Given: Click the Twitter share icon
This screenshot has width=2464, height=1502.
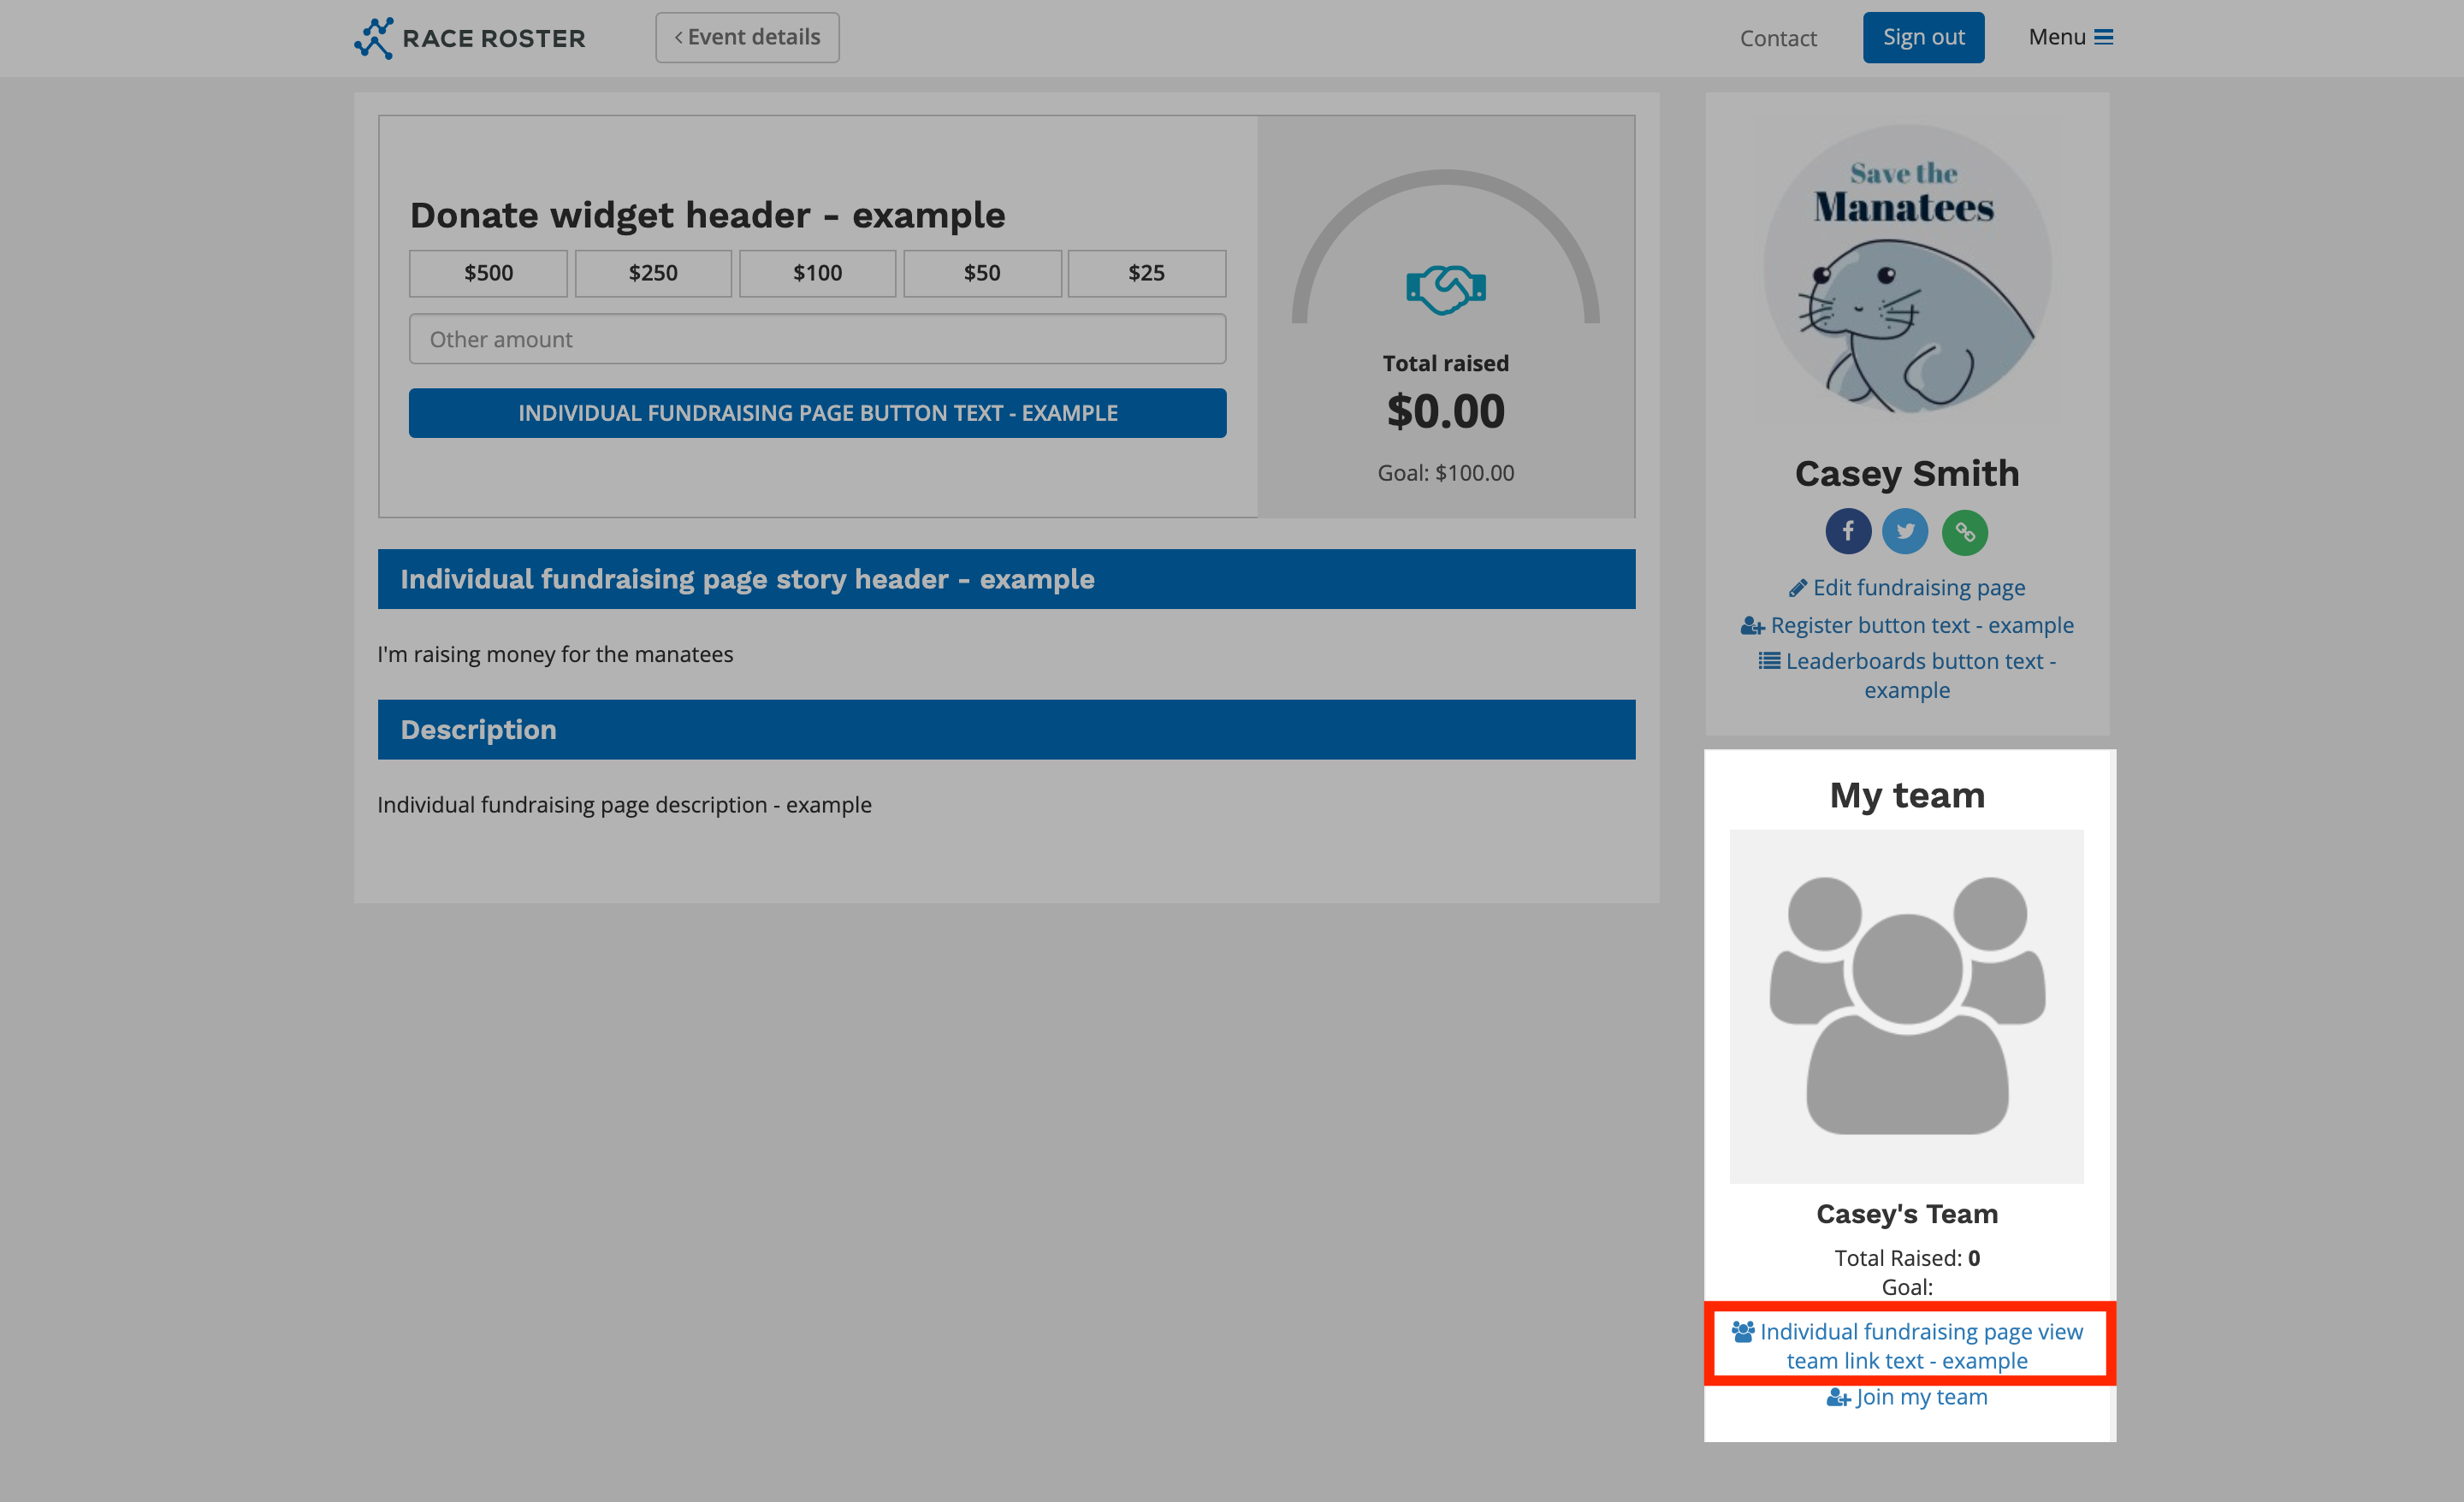Looking at the screenshot, I should pos(1905,531).
